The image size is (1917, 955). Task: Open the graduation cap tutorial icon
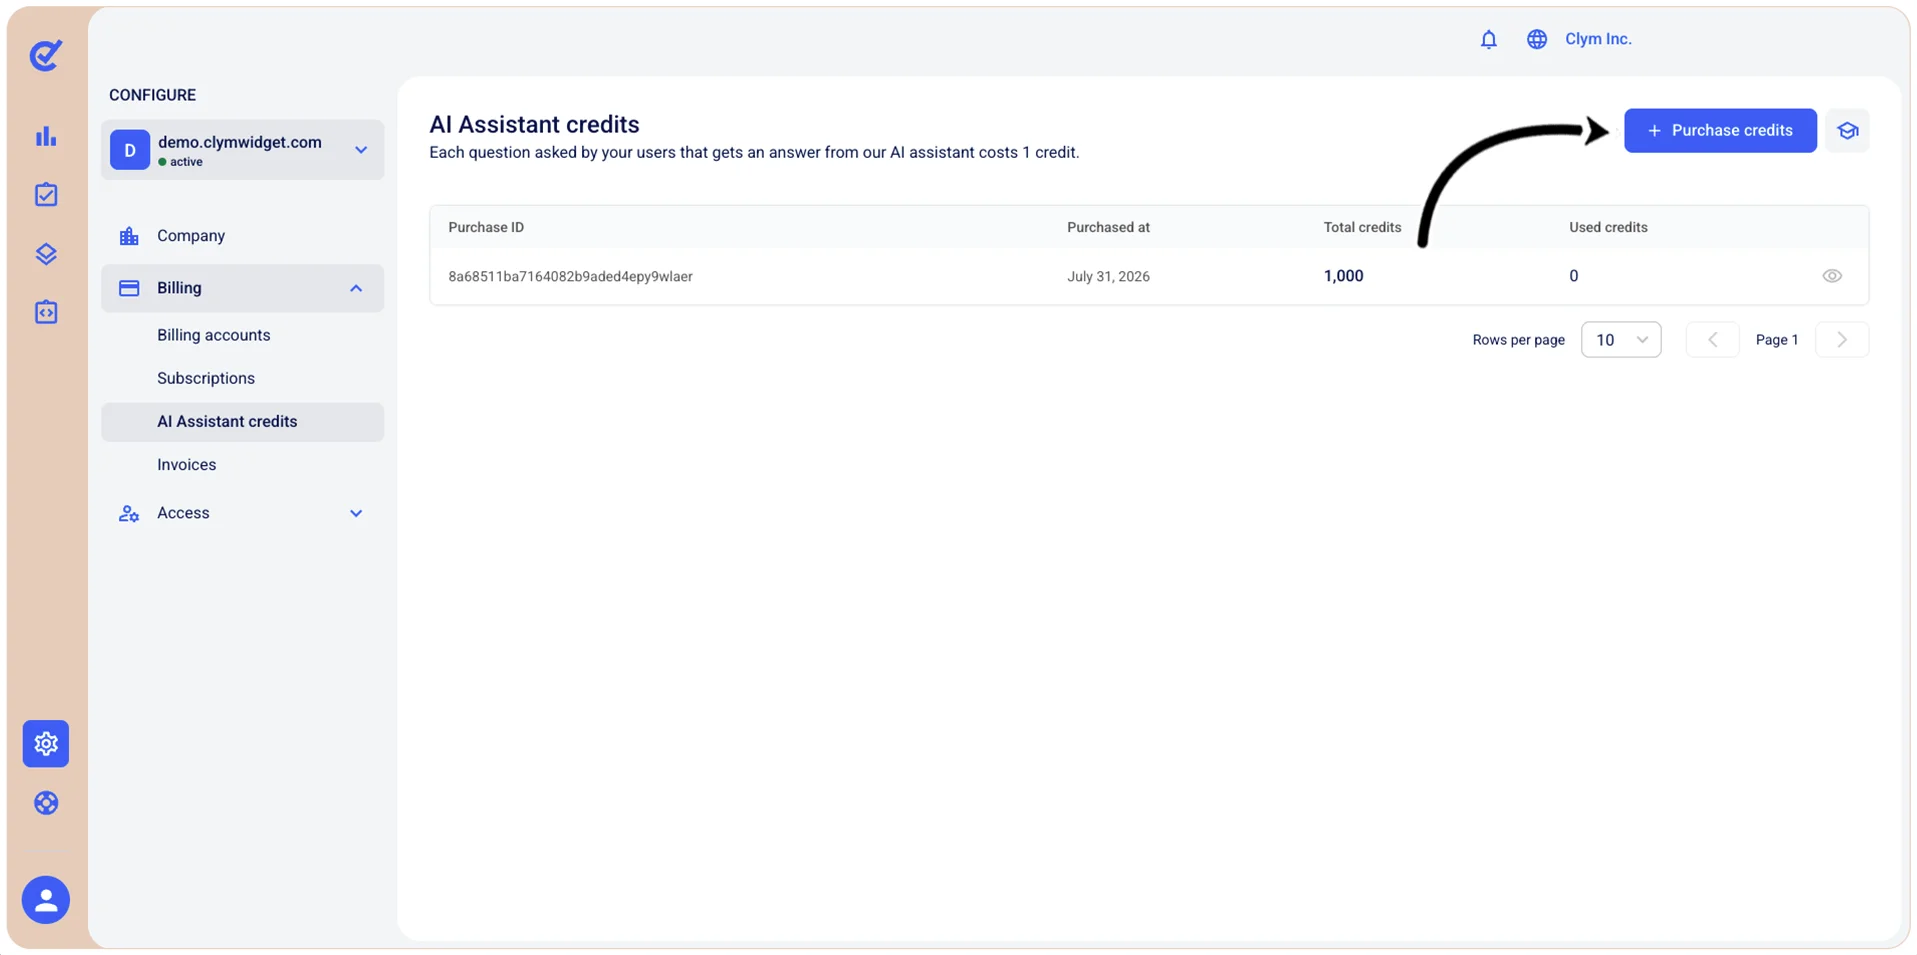(1847, 131)
